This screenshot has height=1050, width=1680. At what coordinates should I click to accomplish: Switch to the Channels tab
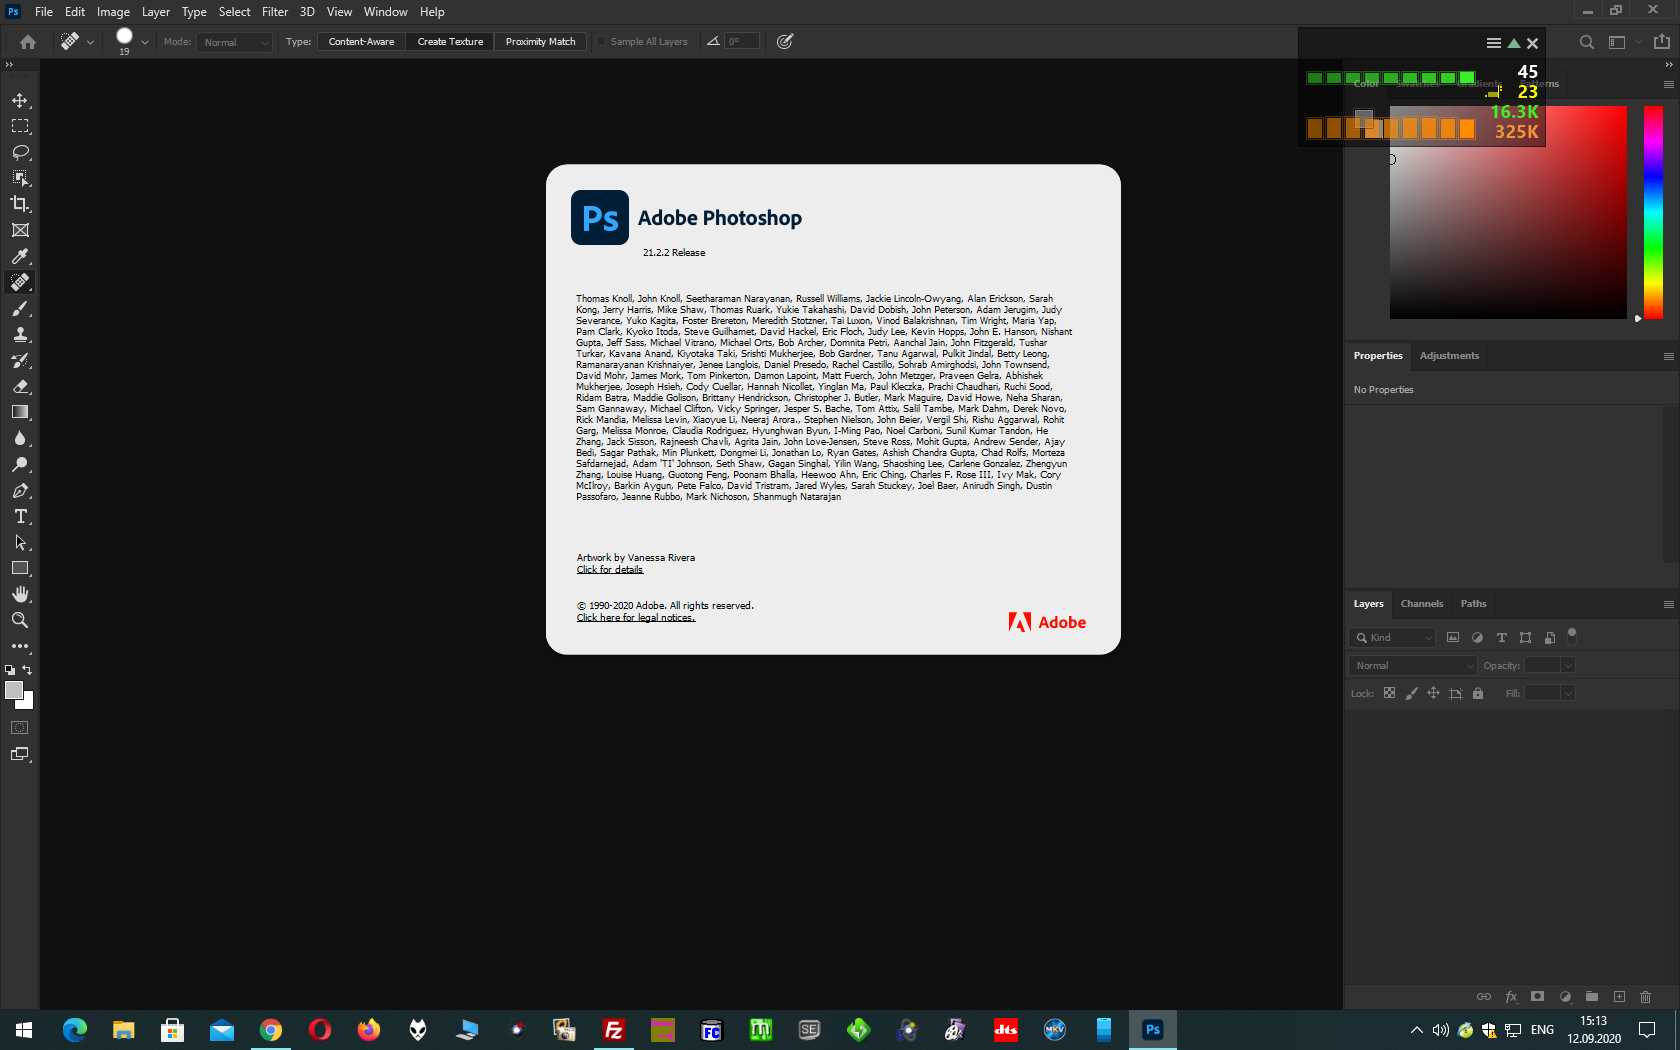[x=1421, y=604]
